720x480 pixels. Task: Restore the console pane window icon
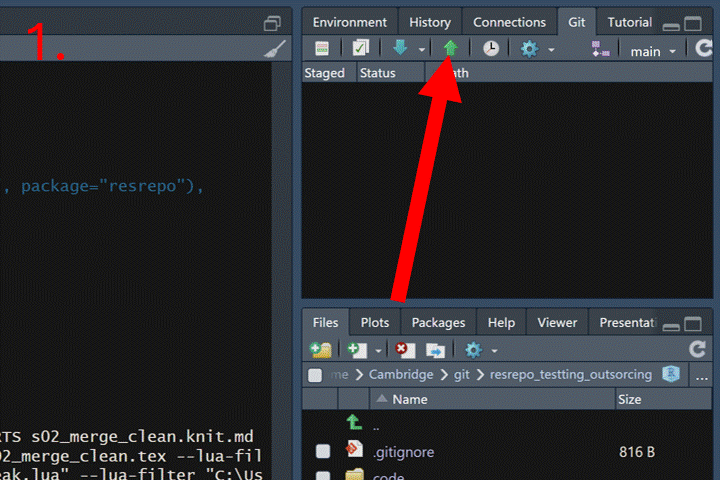(272, 23)
